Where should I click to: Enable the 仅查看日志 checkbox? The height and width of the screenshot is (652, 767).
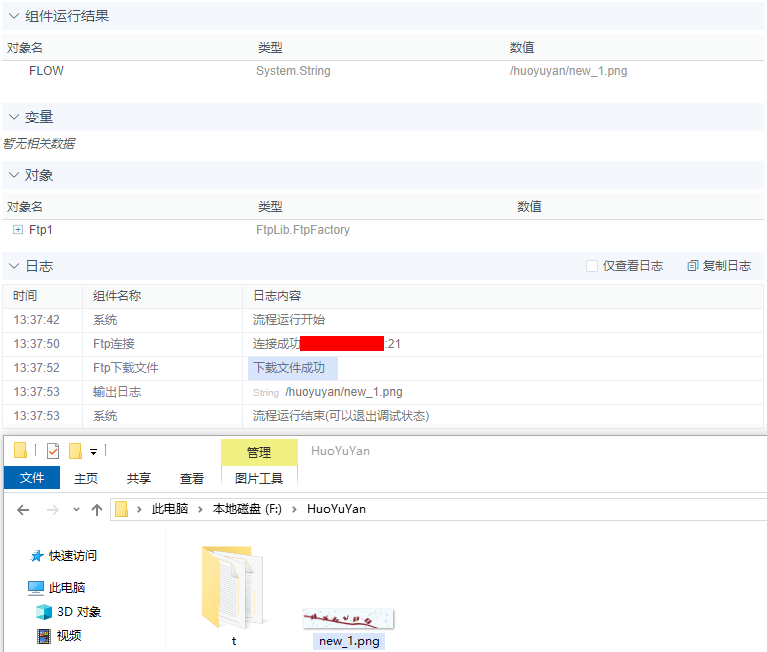coord(592,266)
